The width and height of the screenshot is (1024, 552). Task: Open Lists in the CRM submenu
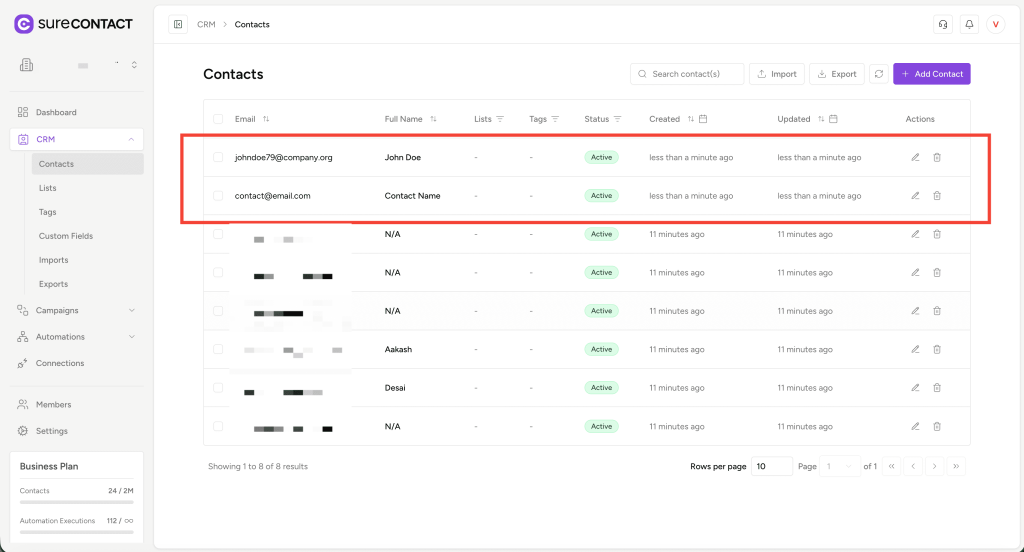[48, 188]
